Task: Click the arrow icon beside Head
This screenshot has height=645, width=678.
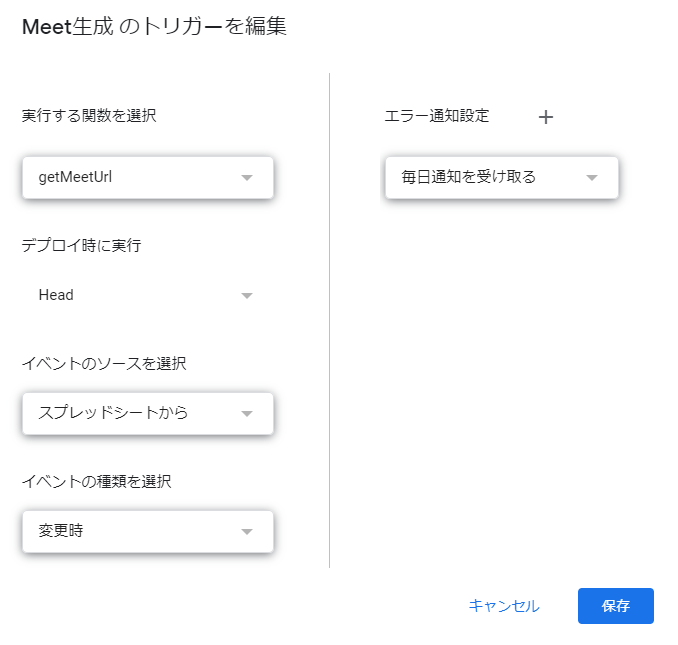Action: coord(247,296)
